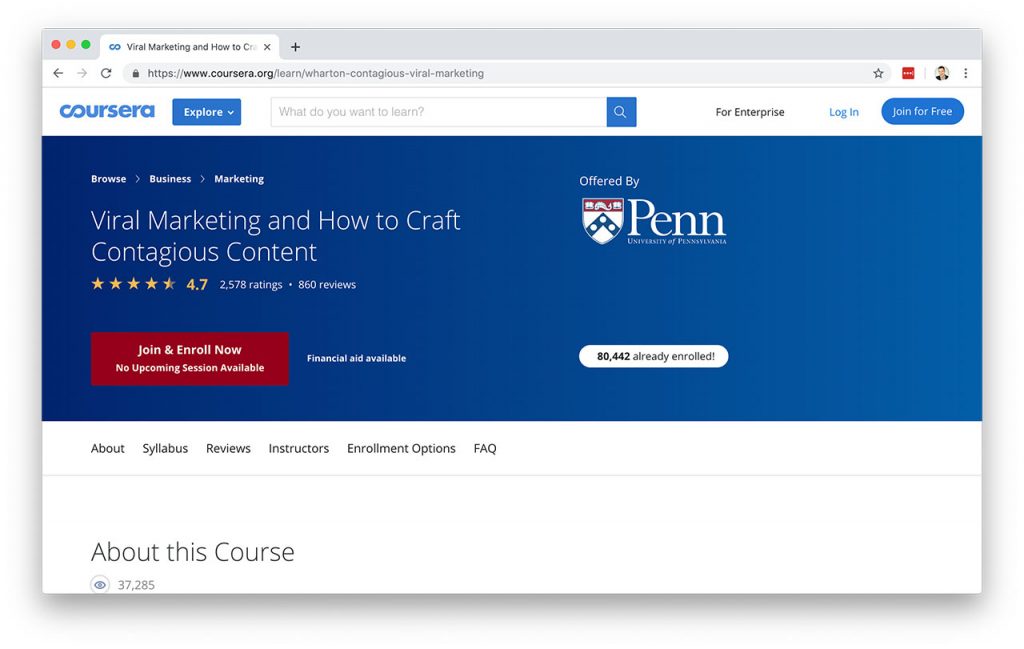The height and width of the screenshot is (649, 1024).
Task: Go to the Instructors section tab
Action: point(298,448)
